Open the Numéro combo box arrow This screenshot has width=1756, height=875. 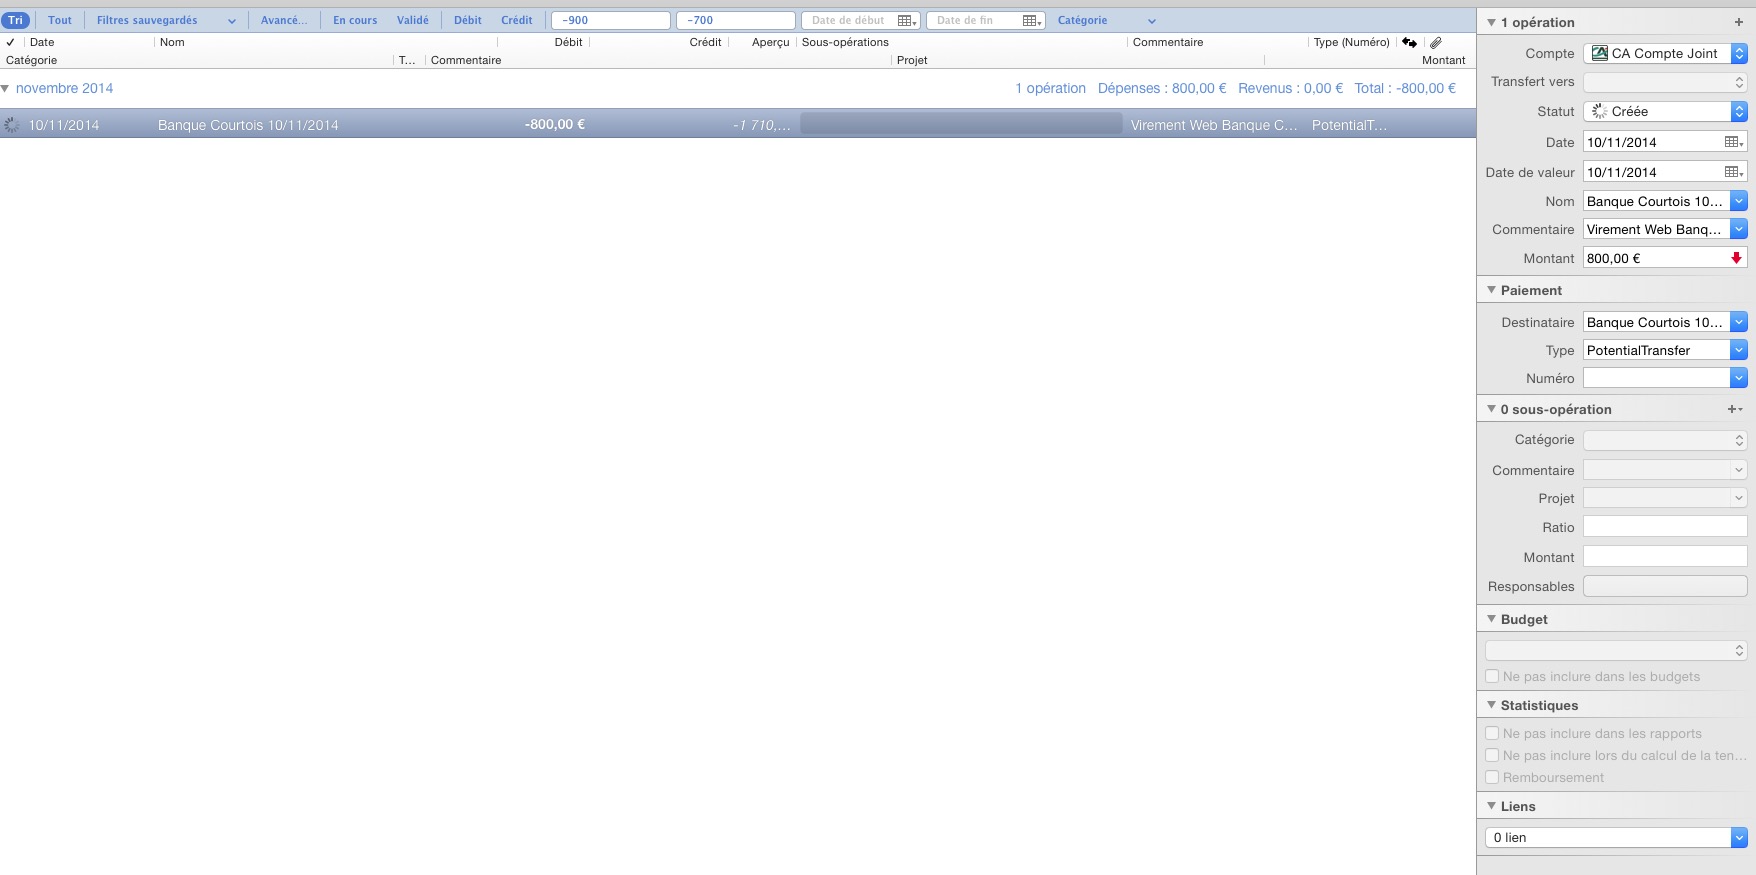tap(1739, 378)
